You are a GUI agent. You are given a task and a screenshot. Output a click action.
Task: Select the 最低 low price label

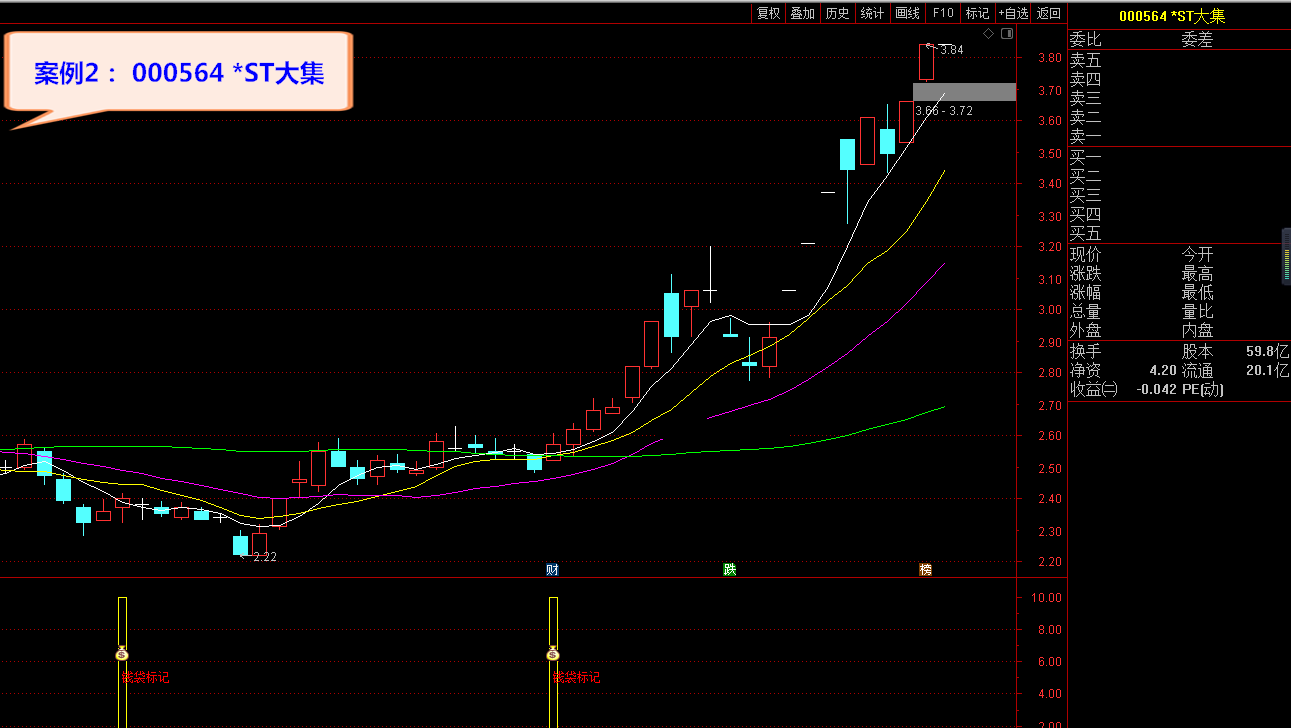[1197, 293]
